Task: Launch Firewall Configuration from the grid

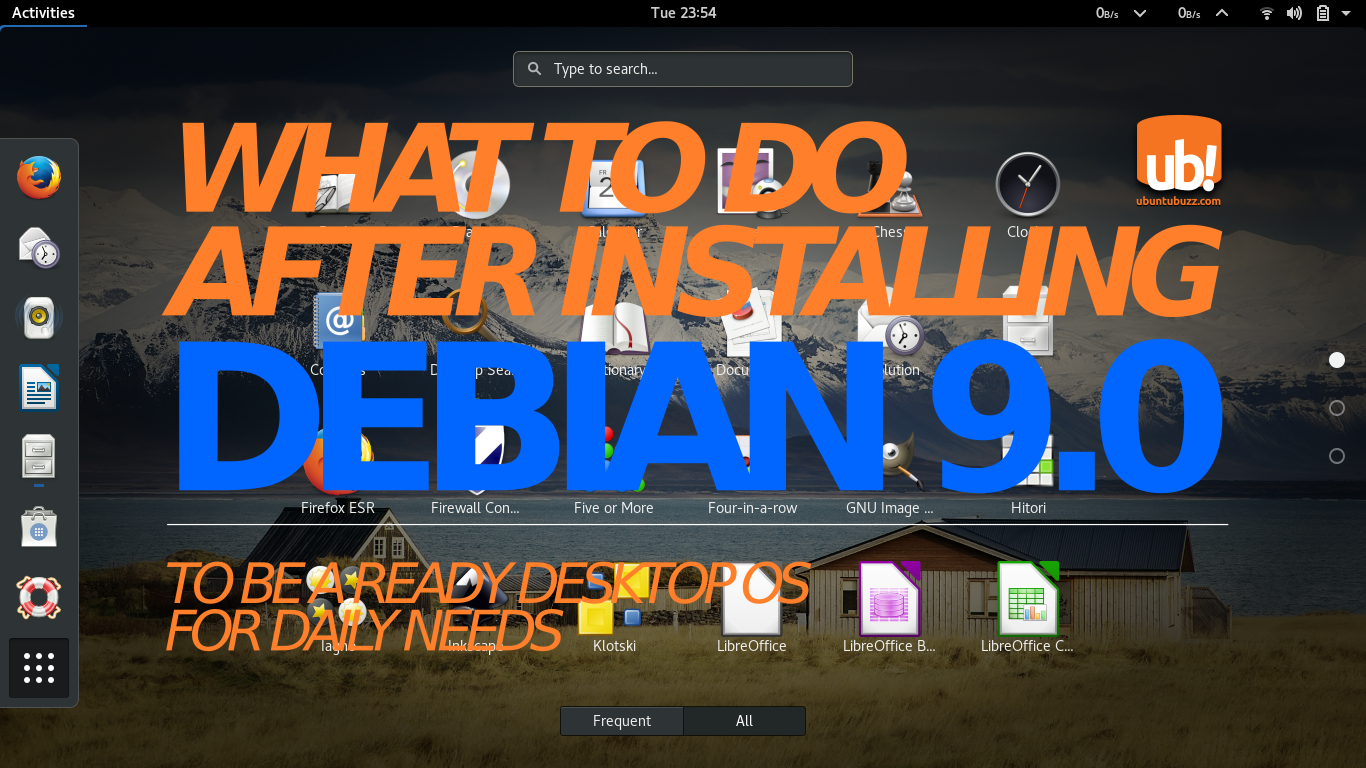Action: [x=475, y=460]
